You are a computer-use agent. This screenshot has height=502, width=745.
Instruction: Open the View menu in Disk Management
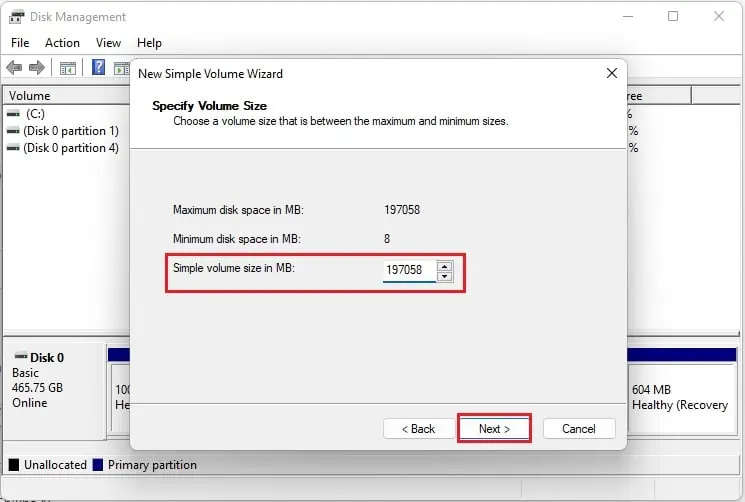click(108, 43)
